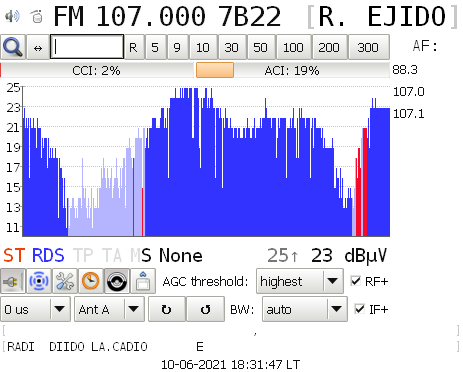Open the 0 us de-emphasis dropdown
The image size is (463, 372).
(36, 309)
